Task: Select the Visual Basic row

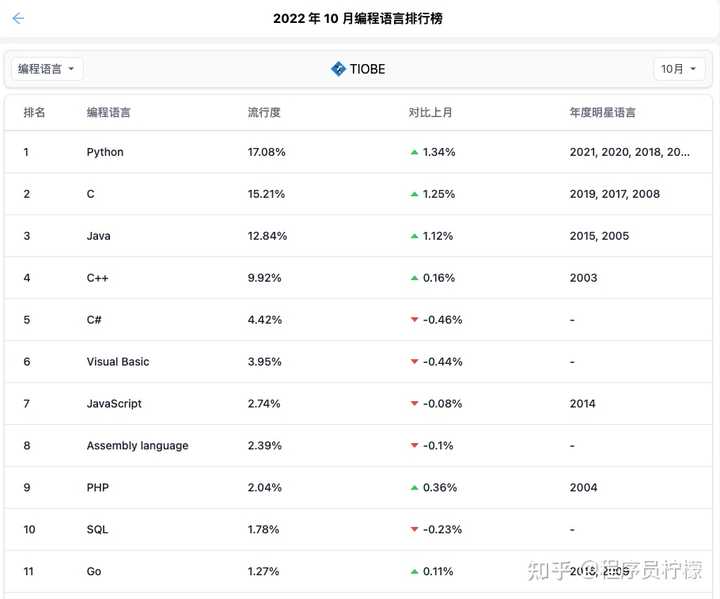Action: (118, 362)
